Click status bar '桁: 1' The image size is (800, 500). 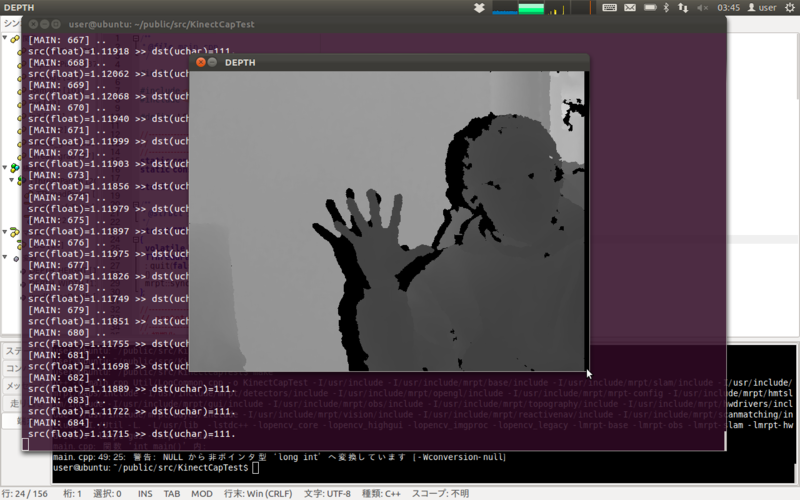(72, 493)
